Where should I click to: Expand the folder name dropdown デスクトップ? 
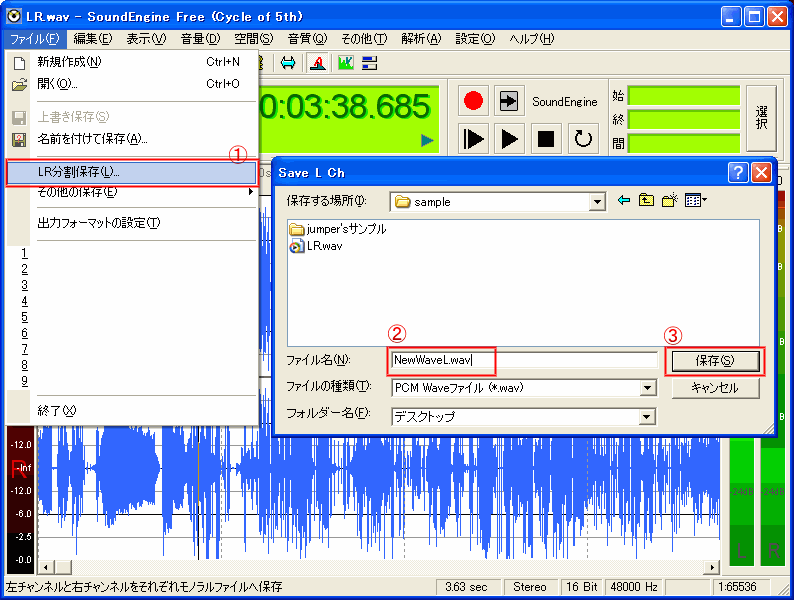(x=647, y=416)
